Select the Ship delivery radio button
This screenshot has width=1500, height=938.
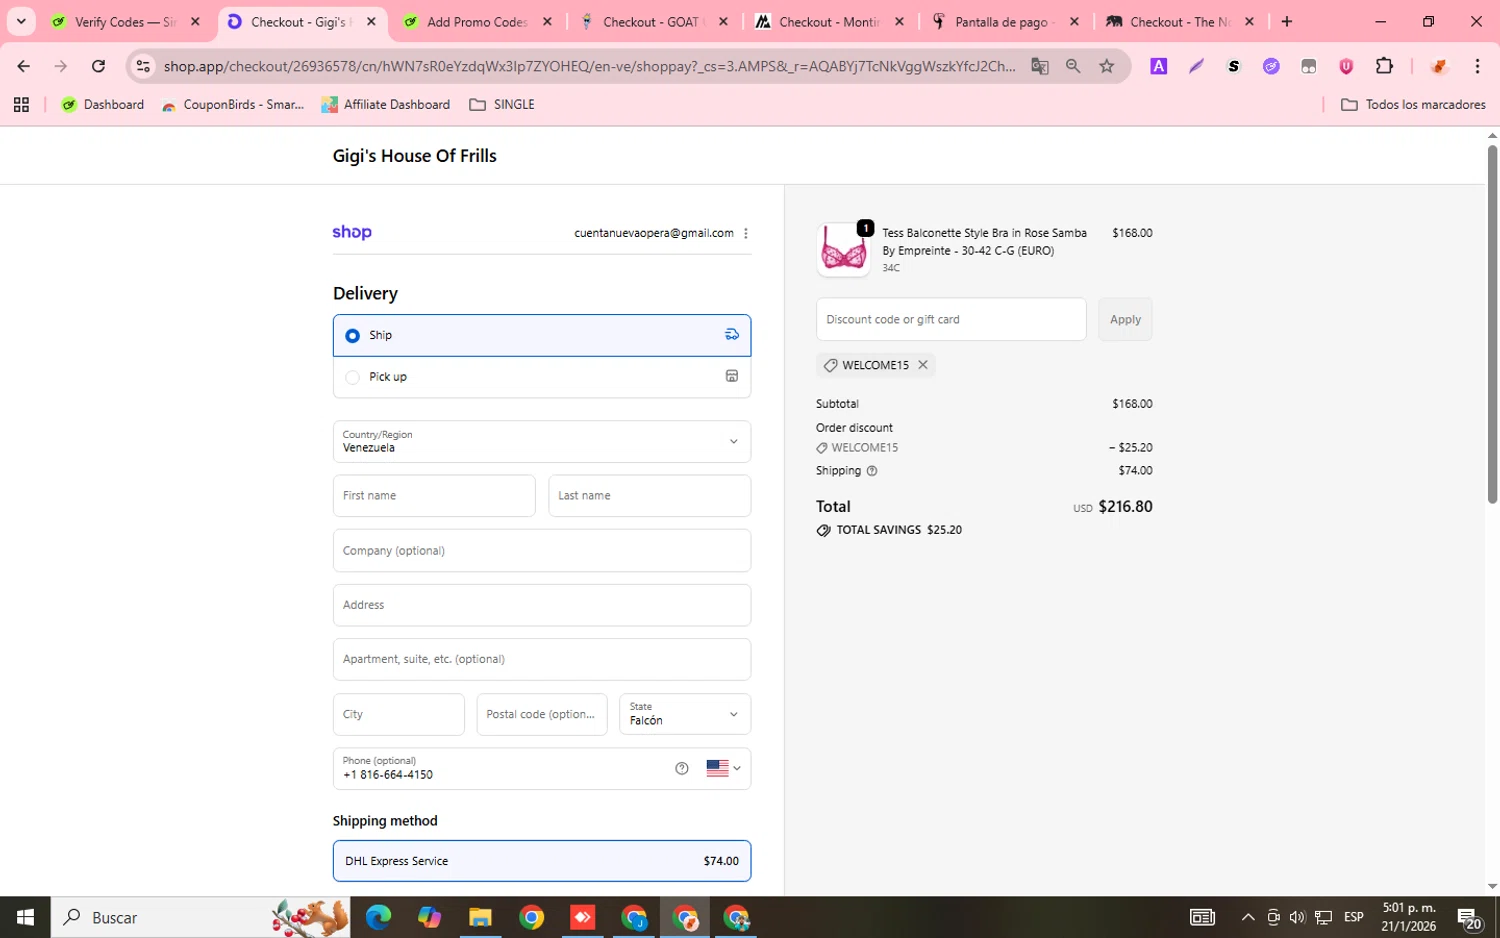click(x=352, y=336)
